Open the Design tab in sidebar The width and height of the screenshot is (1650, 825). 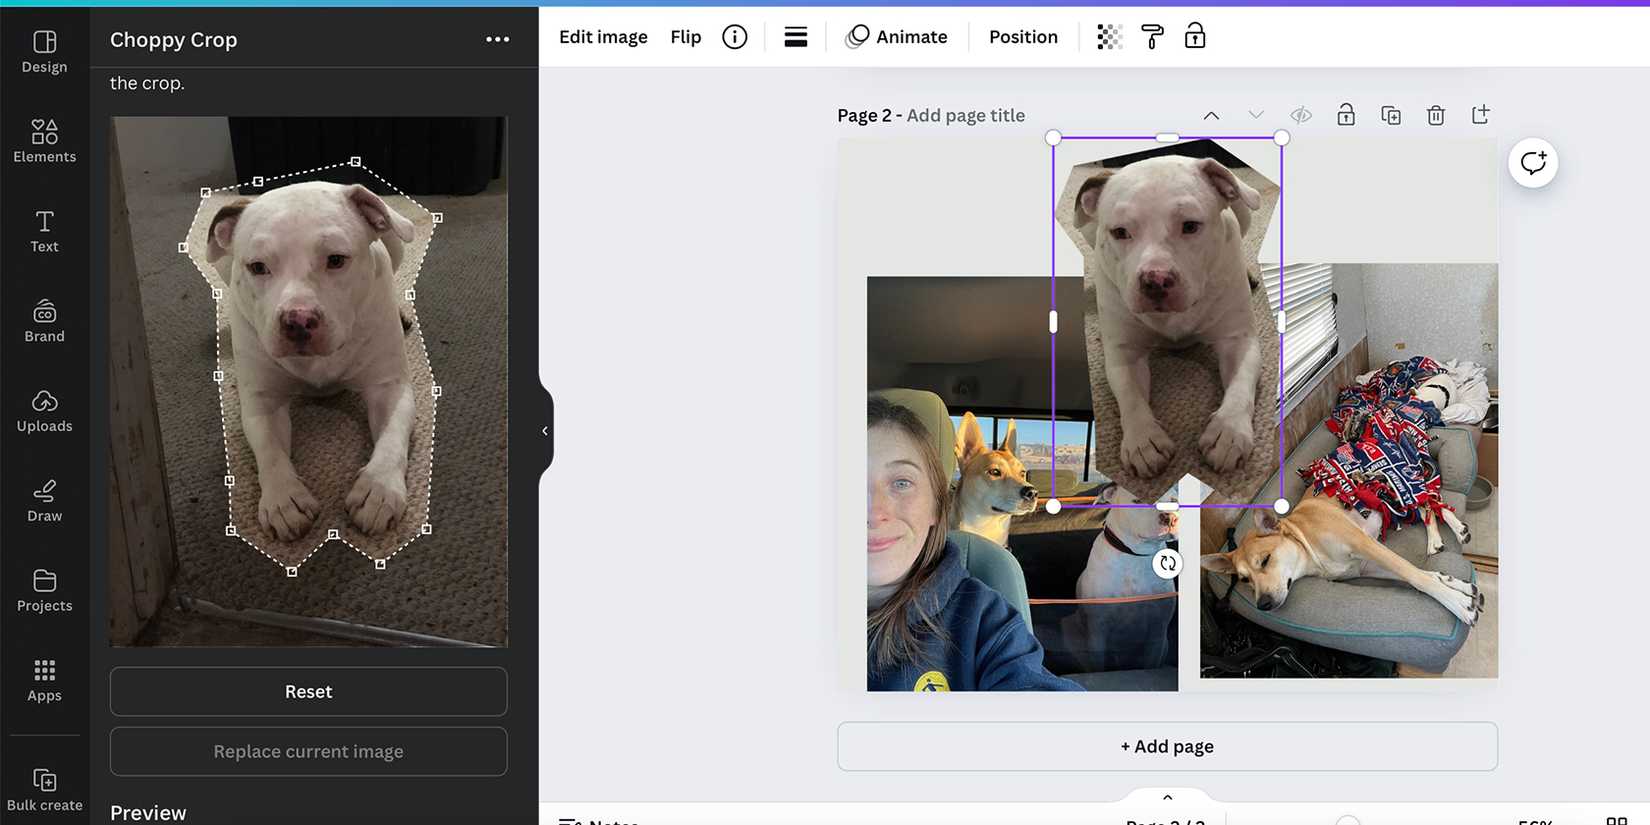(44, 52)
